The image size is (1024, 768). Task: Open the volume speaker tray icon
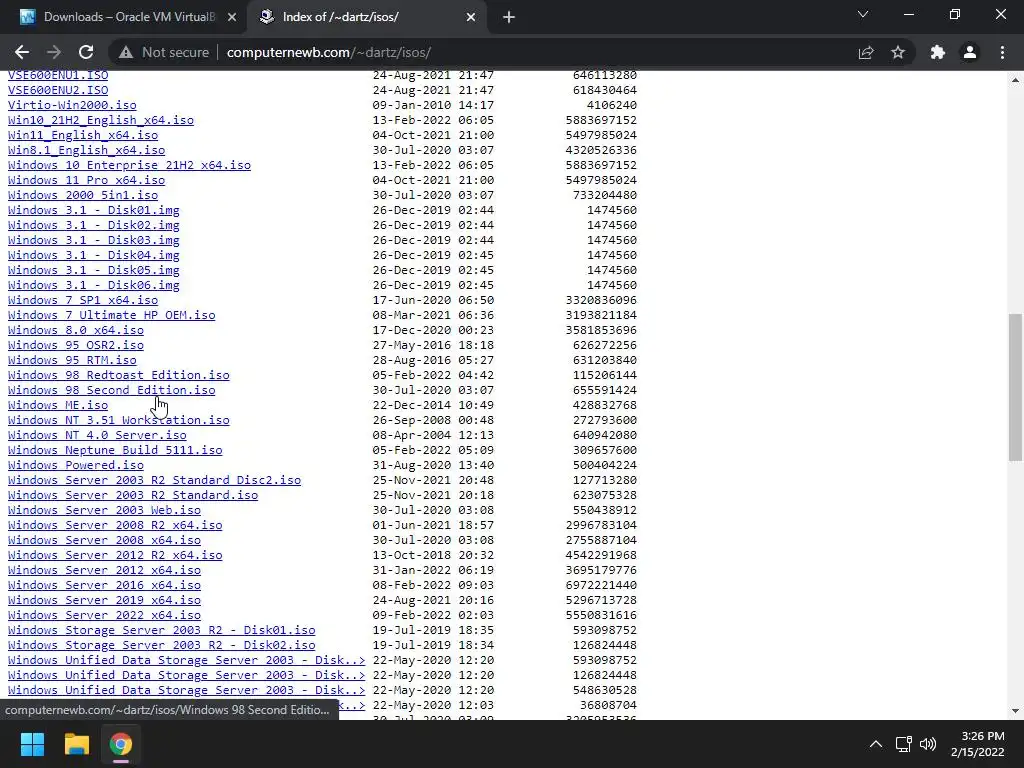click(927, 744)
